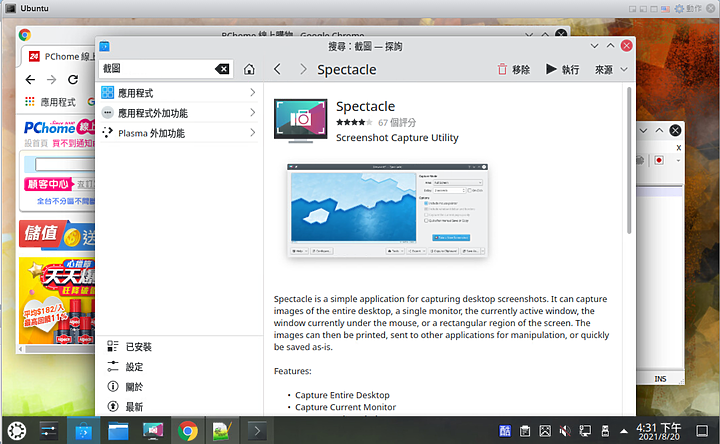Viewport: 720px width, 444px height.
Task: Click the Spectacle star rating
Action: 354,123
